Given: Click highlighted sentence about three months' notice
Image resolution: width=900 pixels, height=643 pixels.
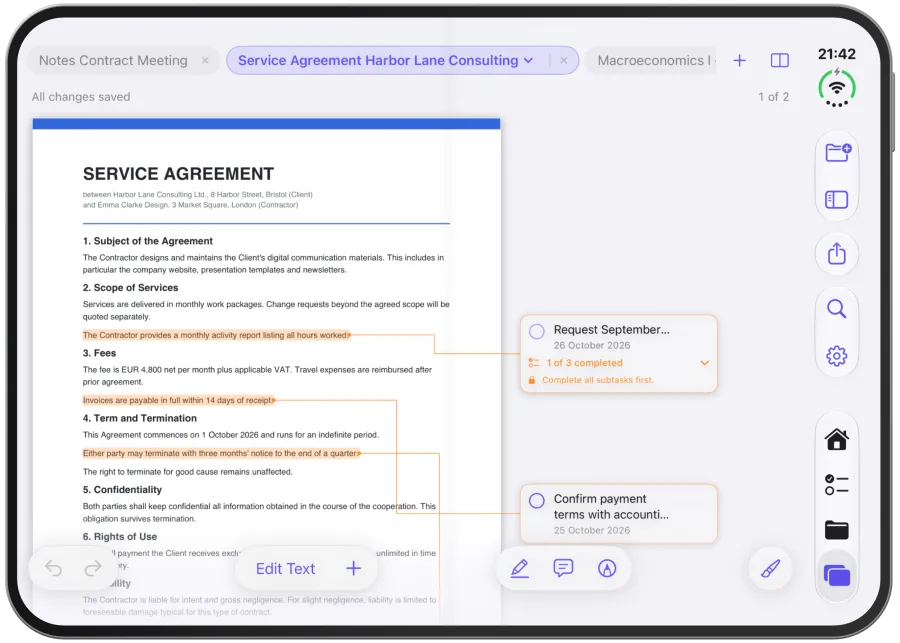Looking at the screenshot, I should (220, 453).
